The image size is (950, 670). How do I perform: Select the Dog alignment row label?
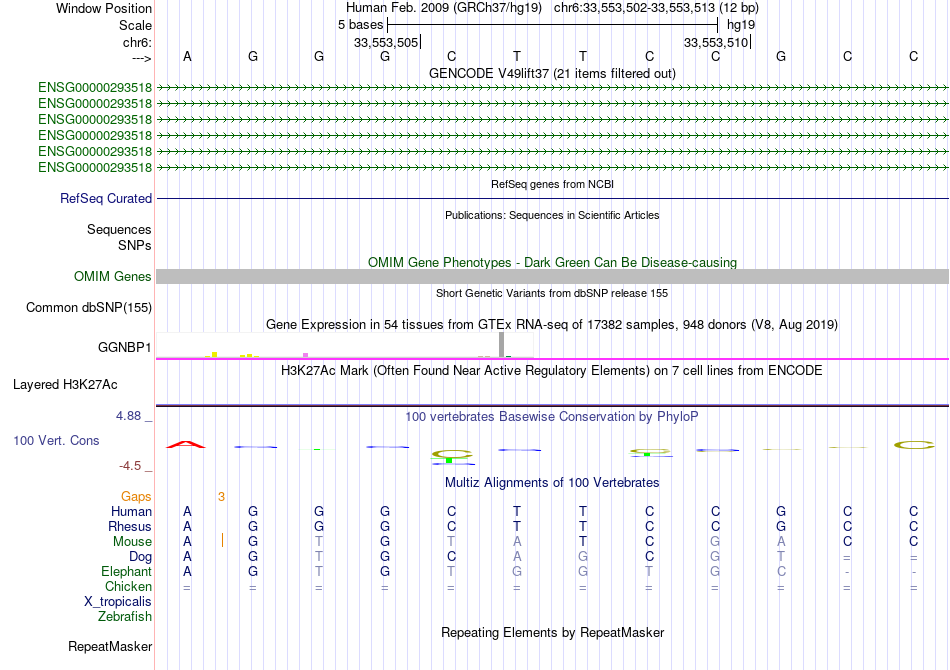coord(140,557)
